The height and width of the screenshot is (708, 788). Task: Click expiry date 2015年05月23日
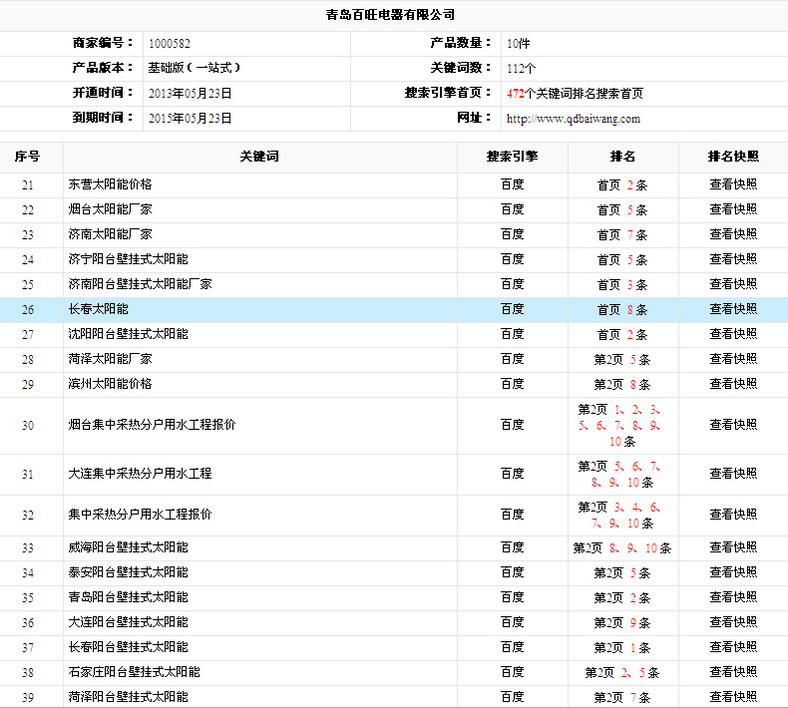pyautogui.click(x=190, y=119)
